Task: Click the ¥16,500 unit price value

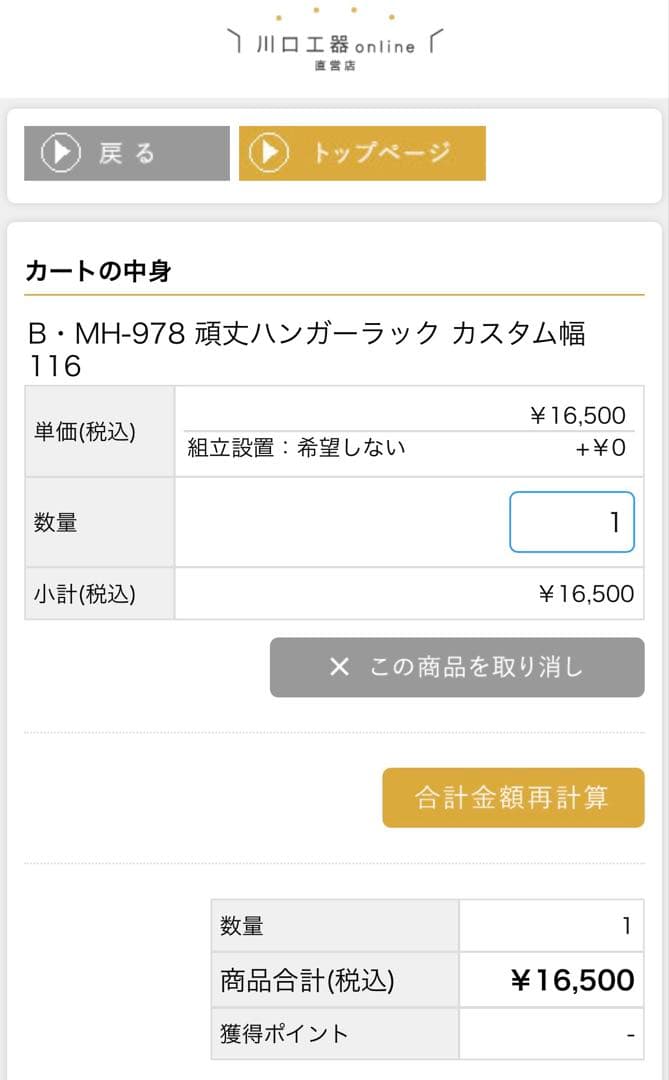Action: (x=578, y=414)
